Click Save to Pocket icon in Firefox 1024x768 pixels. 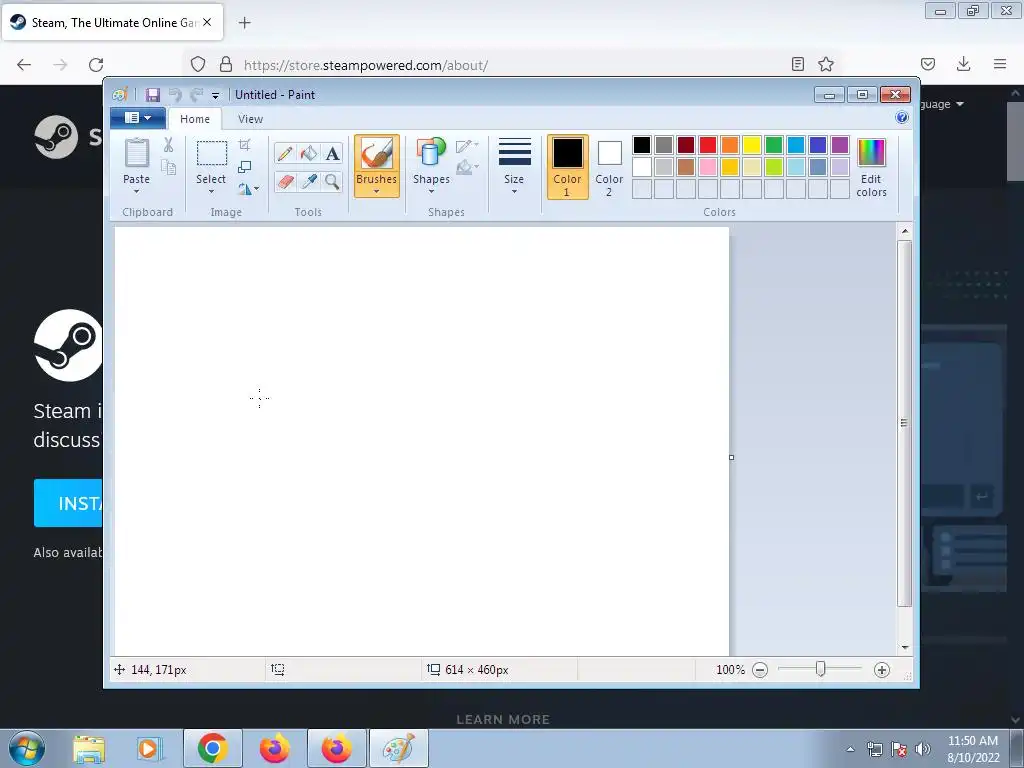point(927,64)
